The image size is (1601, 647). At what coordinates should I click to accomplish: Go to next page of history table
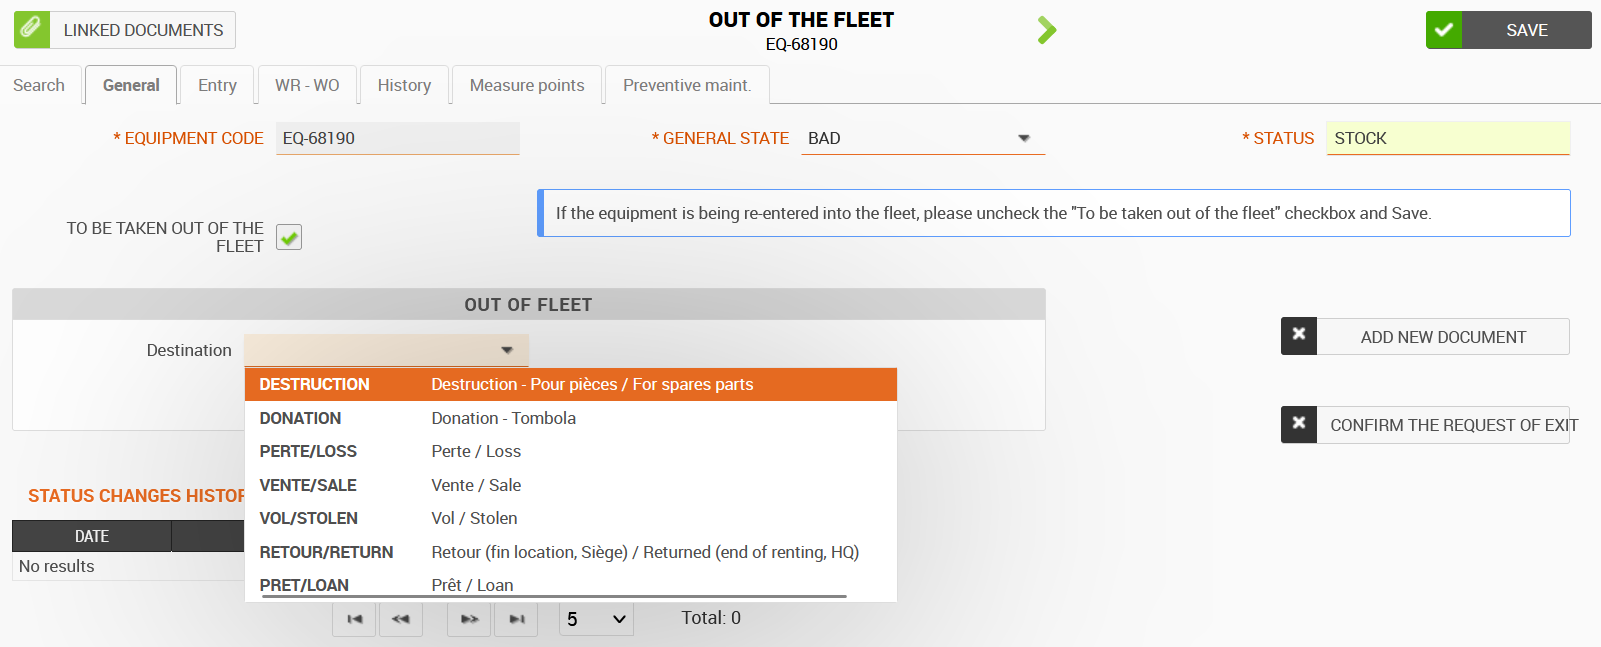[469, 619]
